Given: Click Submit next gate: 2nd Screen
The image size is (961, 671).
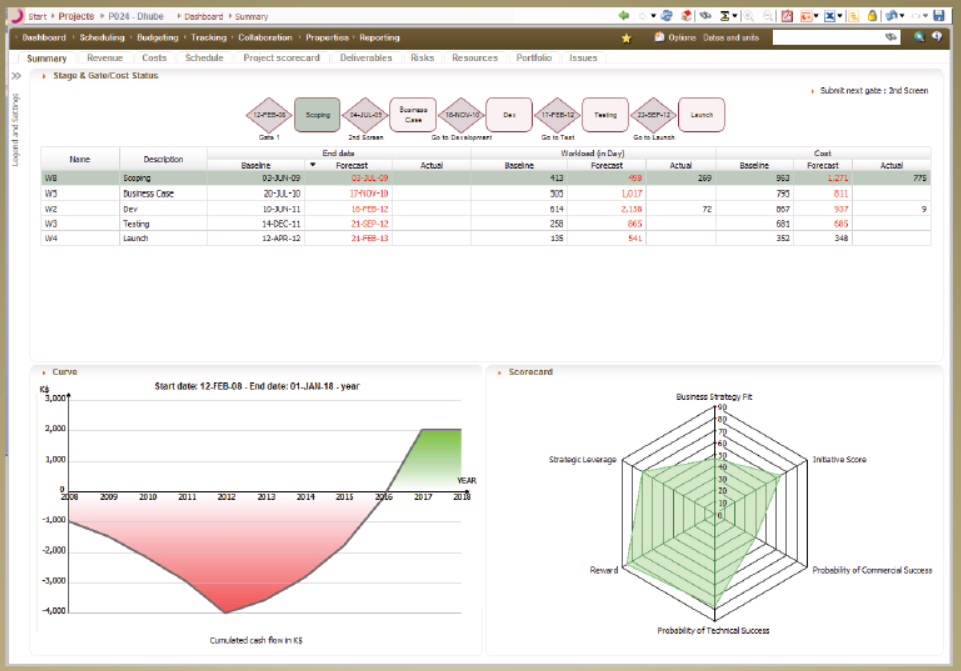Looking at the screenshot, I should point(873,91).
